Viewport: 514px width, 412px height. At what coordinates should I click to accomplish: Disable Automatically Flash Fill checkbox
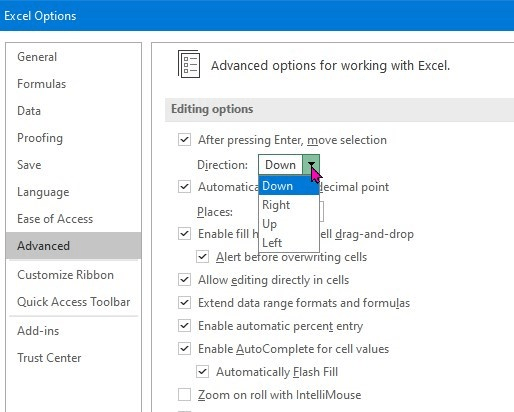[x=202, y=372]
